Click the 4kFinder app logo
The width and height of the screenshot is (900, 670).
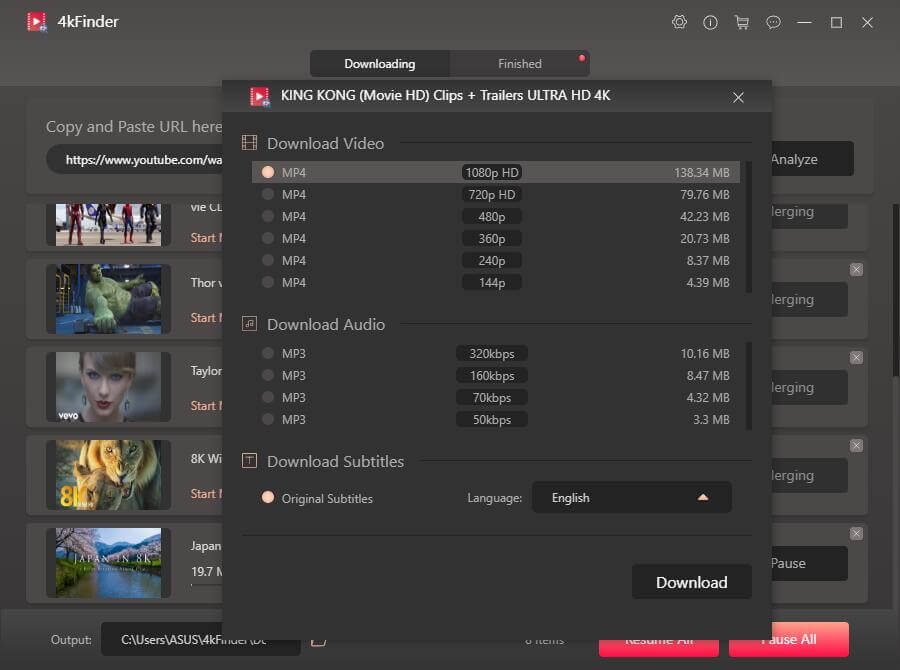[x=38, y=22]
